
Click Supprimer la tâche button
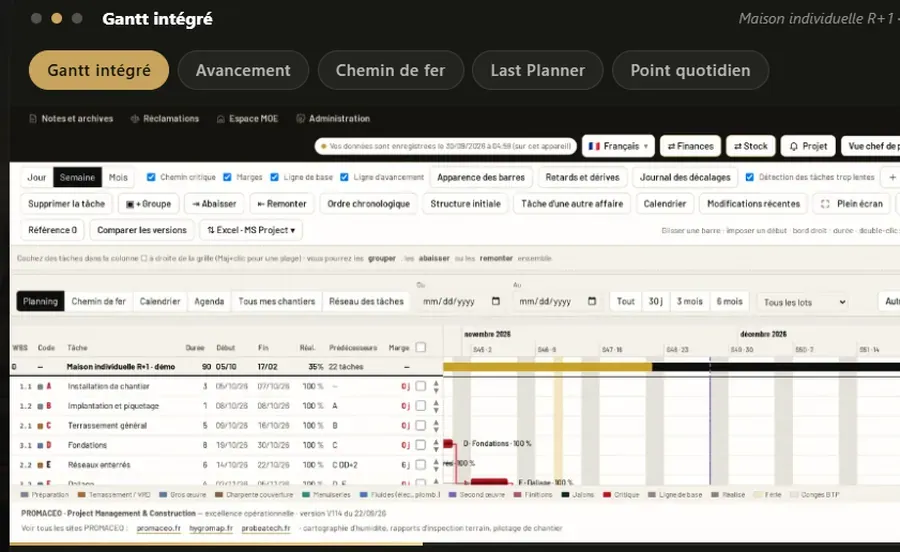67,204
